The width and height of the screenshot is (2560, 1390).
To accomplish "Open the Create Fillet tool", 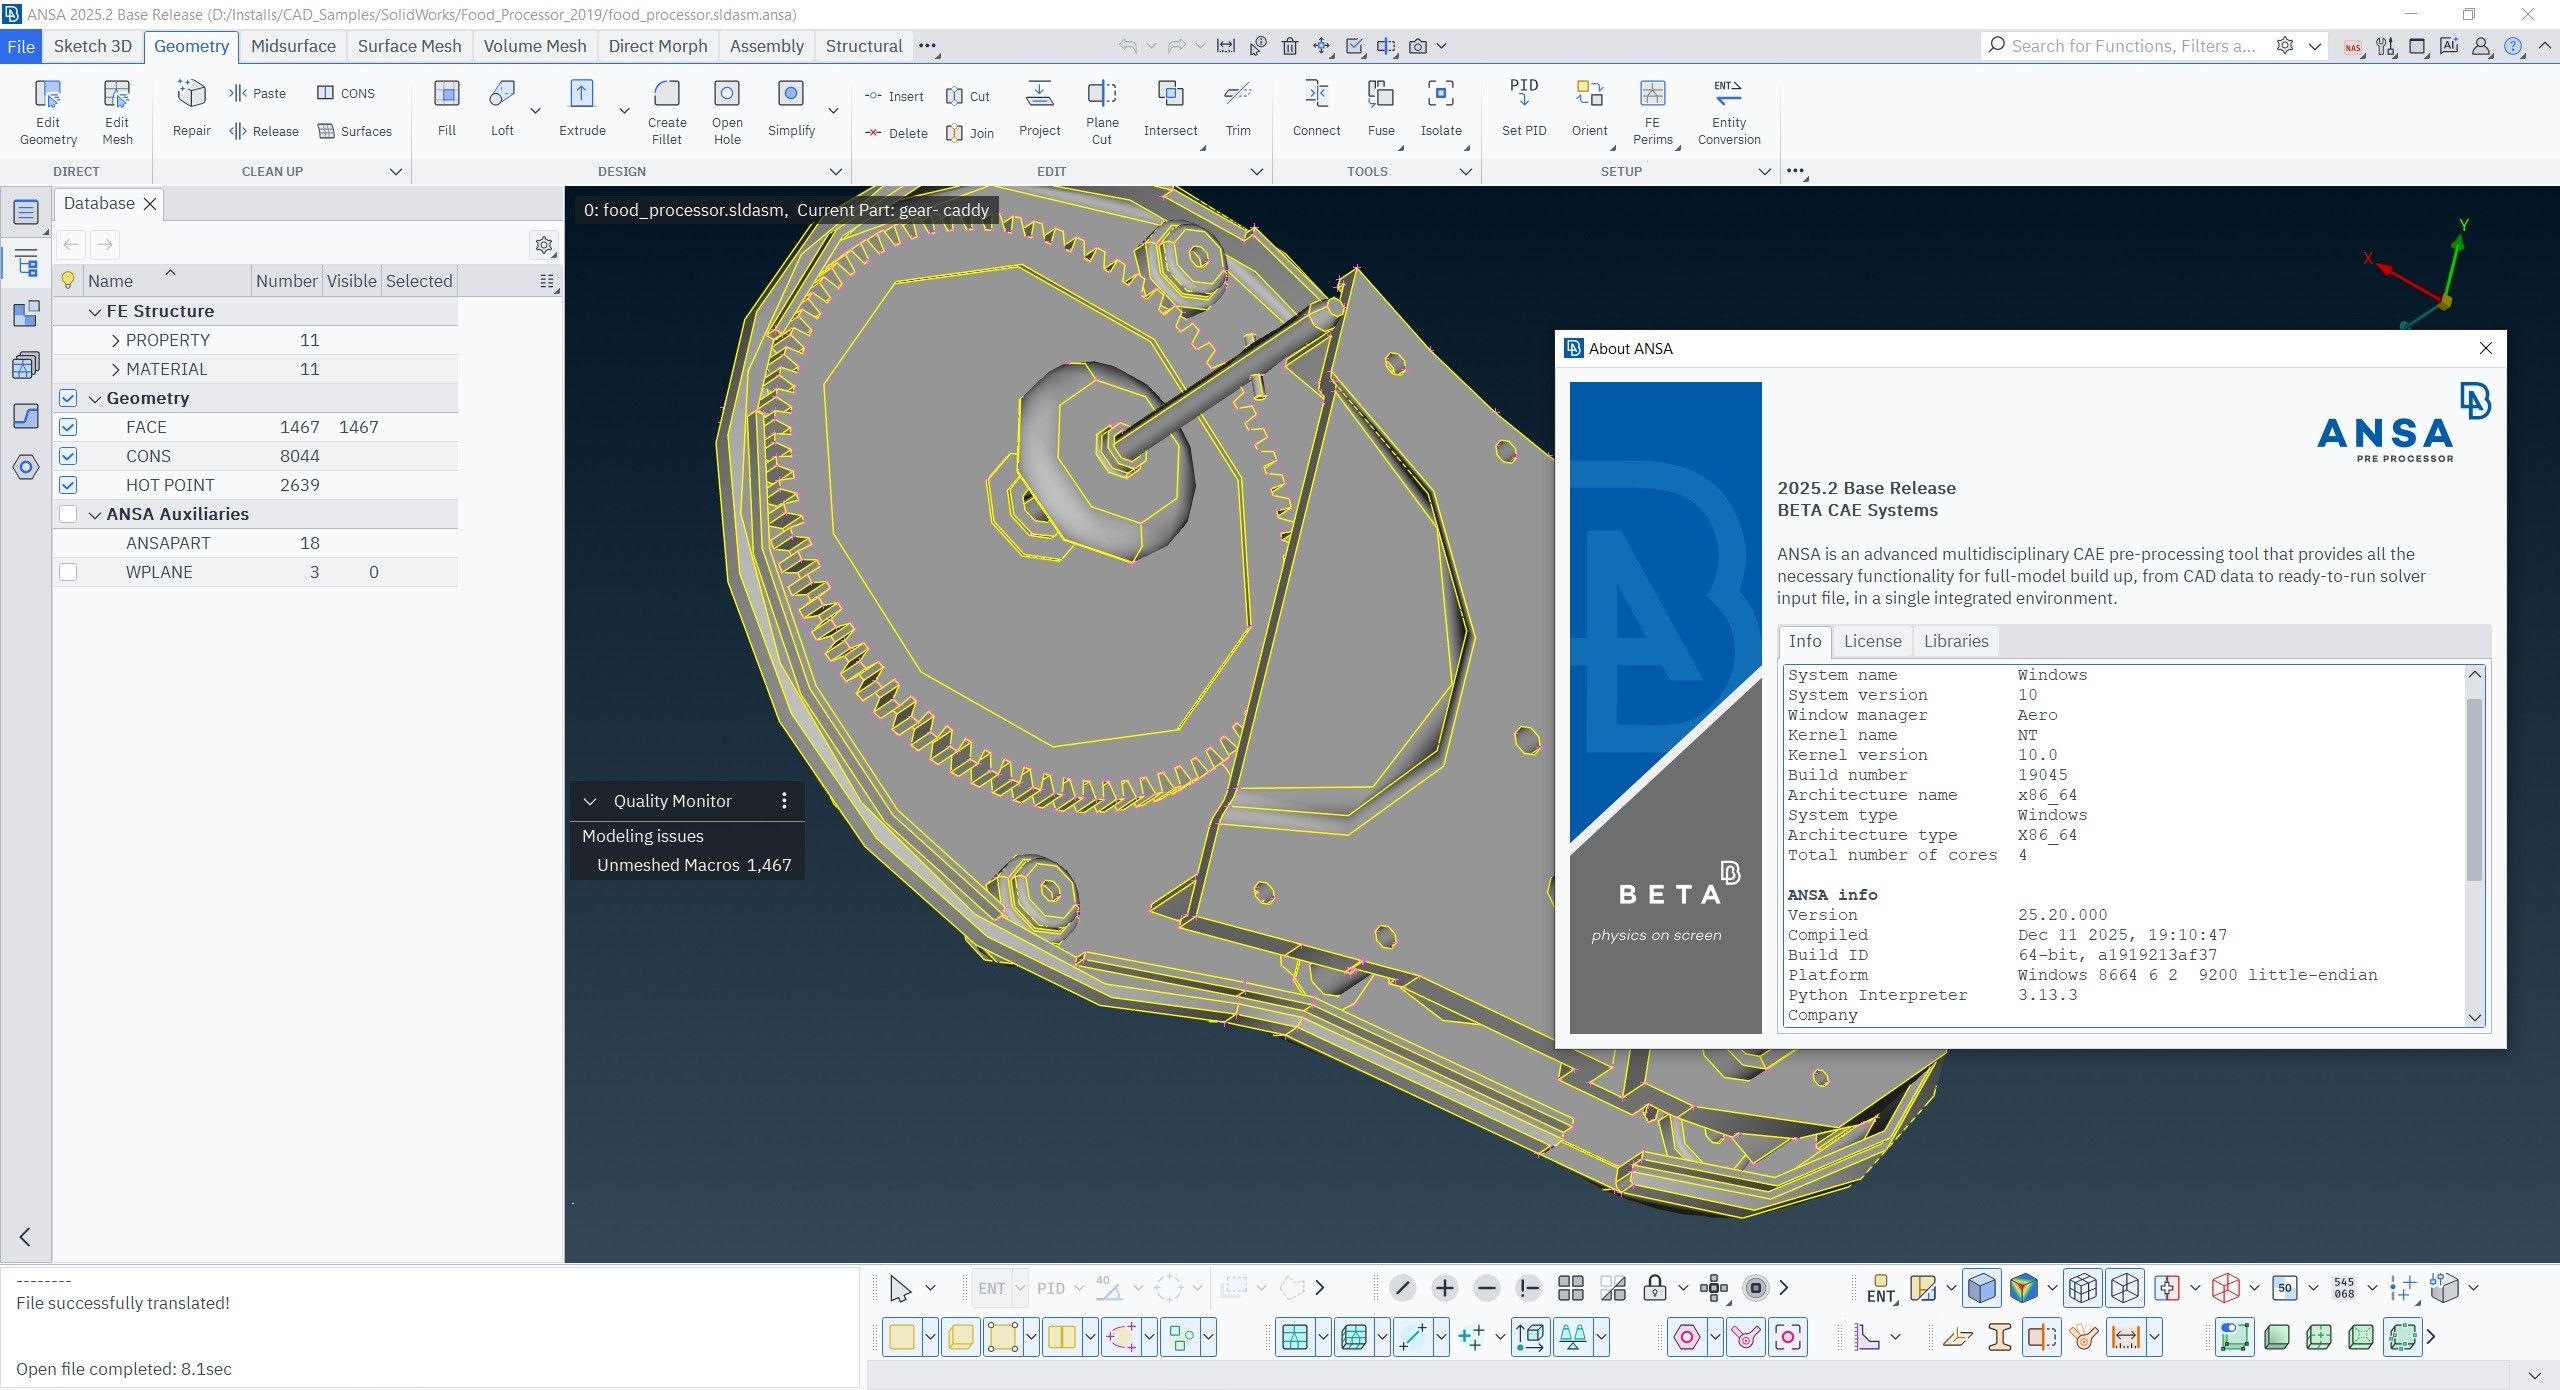I will pyautogui.click(x=666, y=110).
